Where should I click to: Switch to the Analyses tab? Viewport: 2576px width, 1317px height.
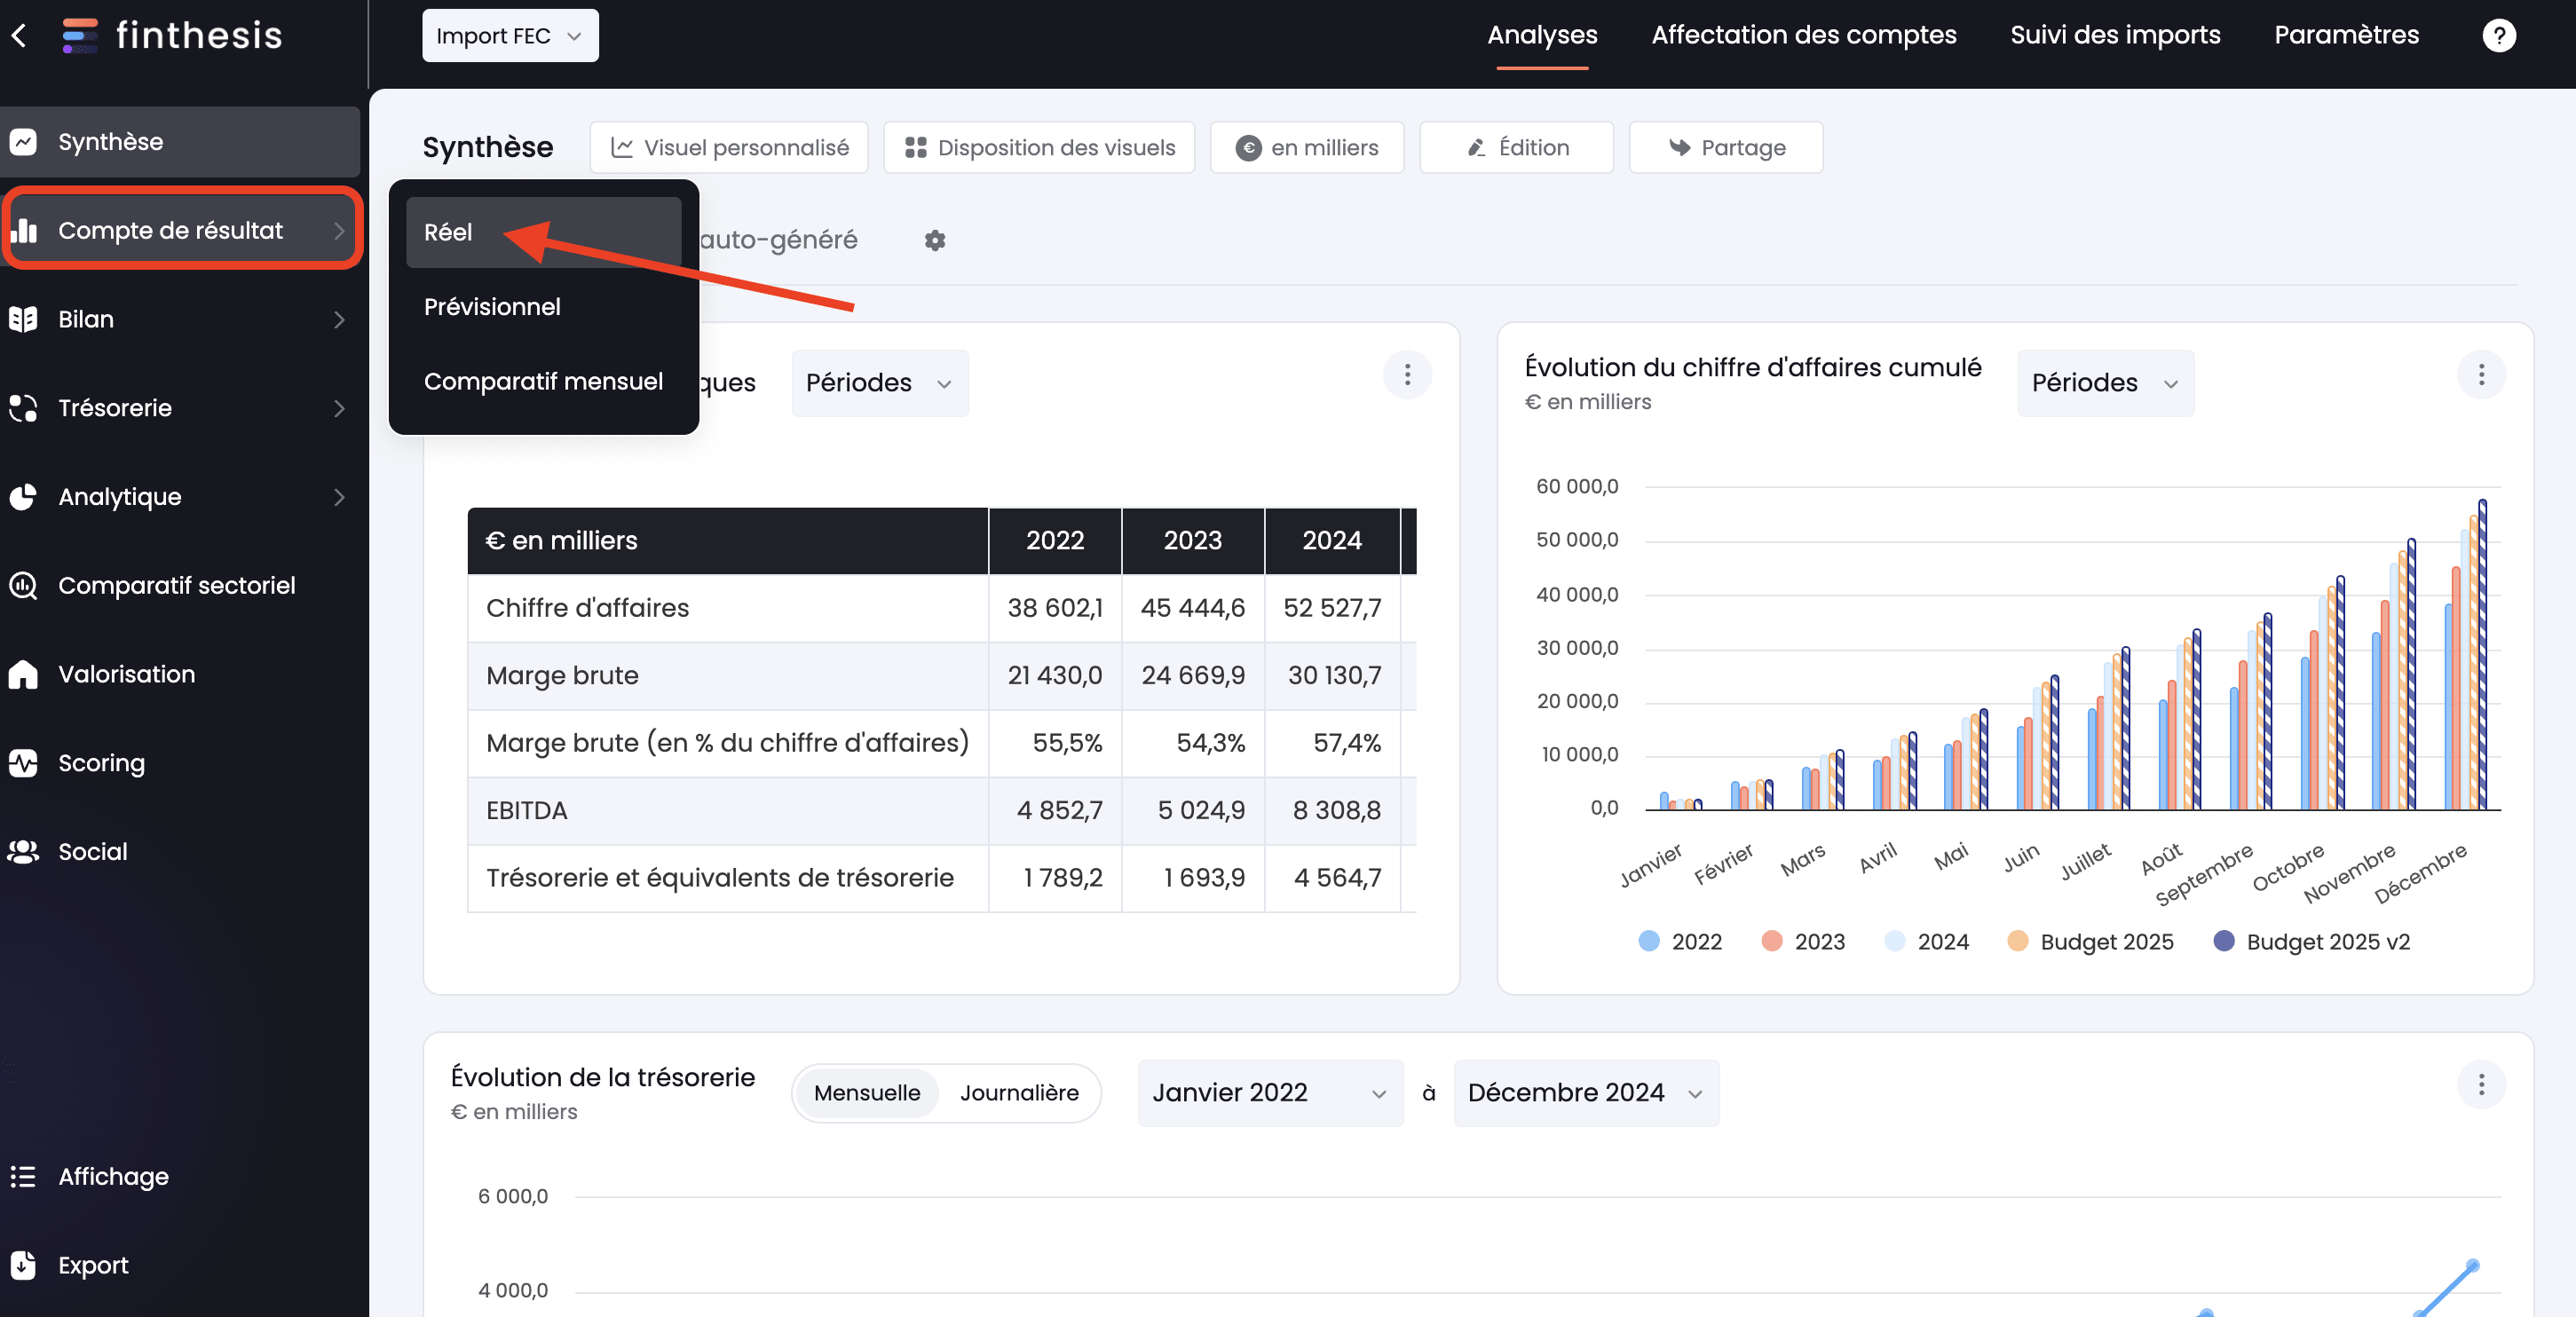pyautogui.click(x=1541, y=35)
